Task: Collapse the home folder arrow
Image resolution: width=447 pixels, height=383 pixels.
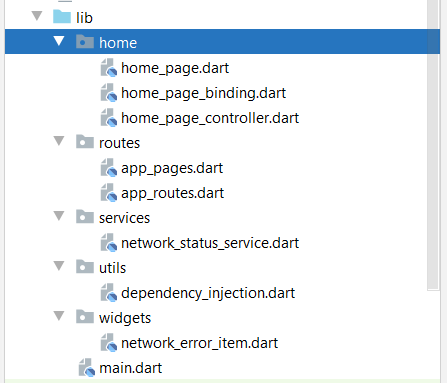Action: click(x=59, y=41)
